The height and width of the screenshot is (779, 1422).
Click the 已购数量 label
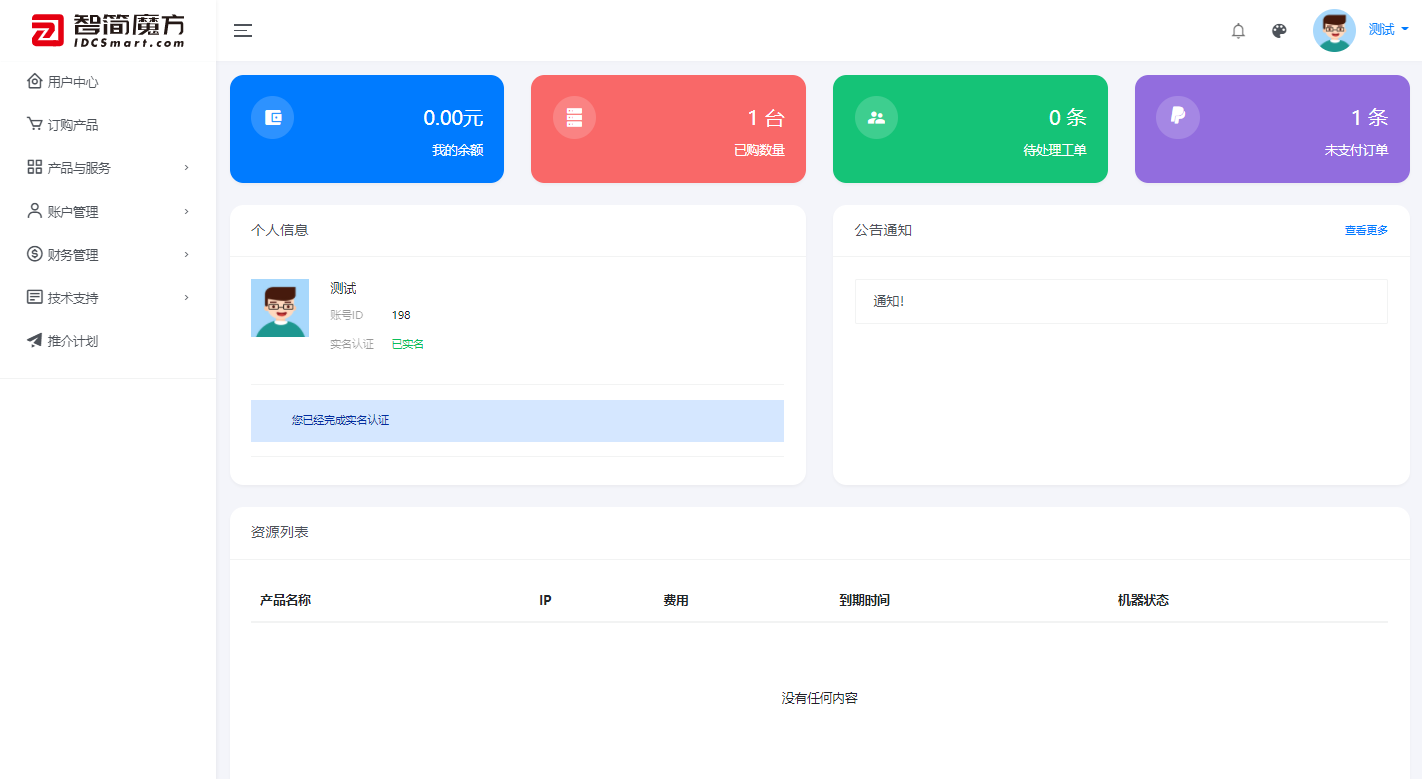tap(759, 150)
